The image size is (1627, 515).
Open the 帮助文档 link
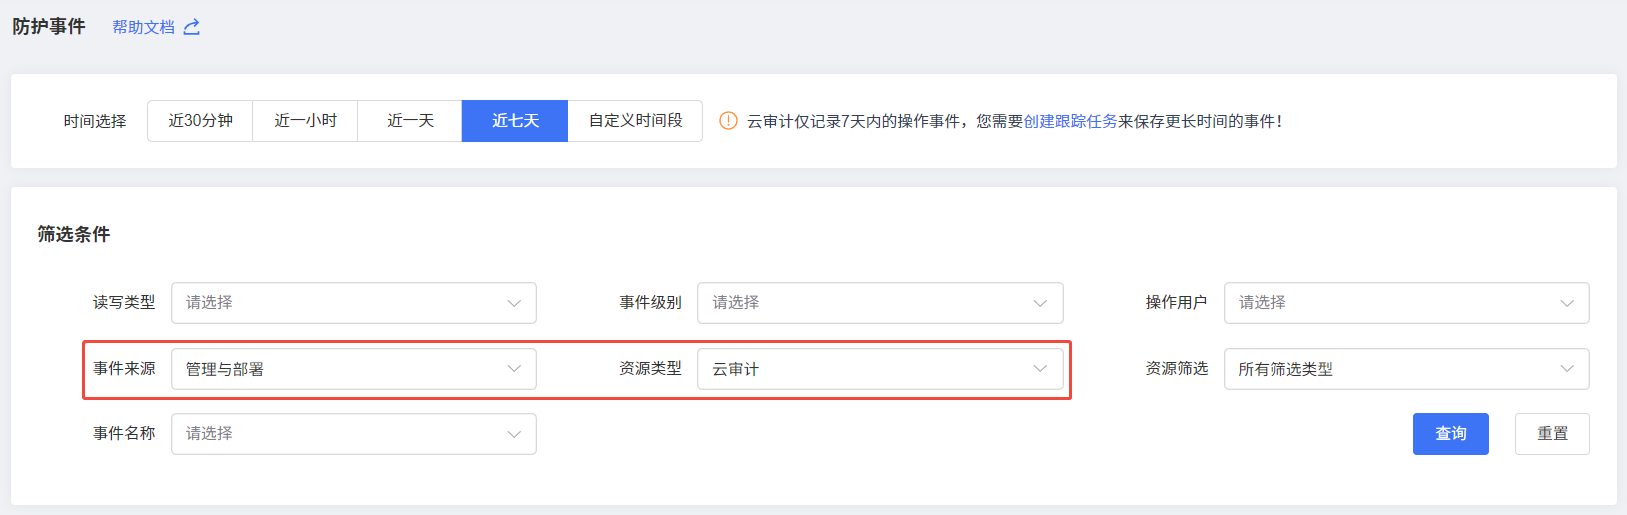pyautogui.click(x=143, y=27)
